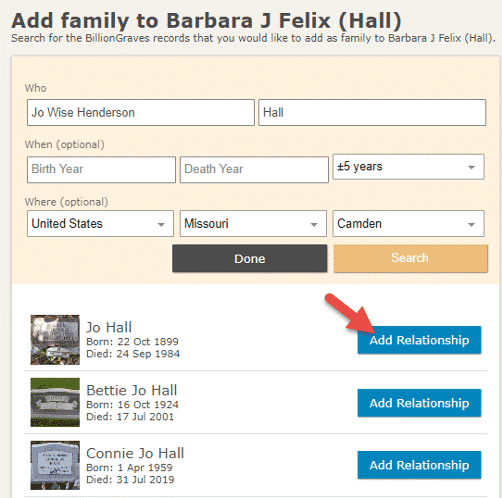Screen dimensions: 502x498
Task: Open Connie Jo Hall gravestone thumbnail
Action: (55, 465)
